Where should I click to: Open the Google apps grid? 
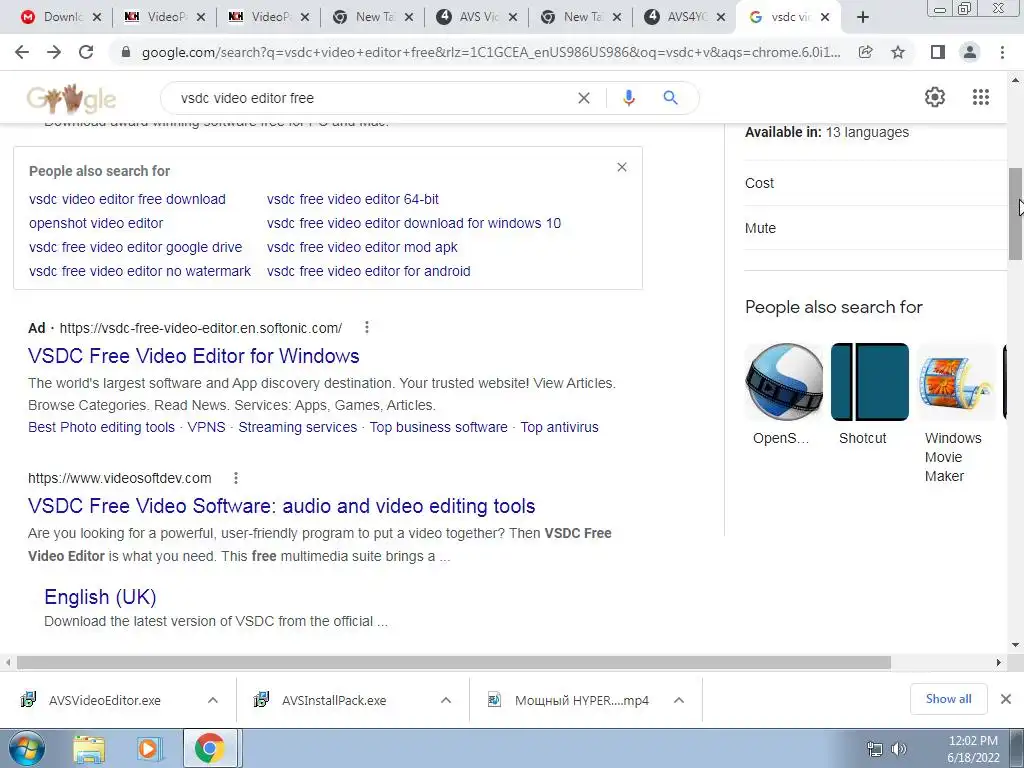pyautogui.click(x=980, y=97)
